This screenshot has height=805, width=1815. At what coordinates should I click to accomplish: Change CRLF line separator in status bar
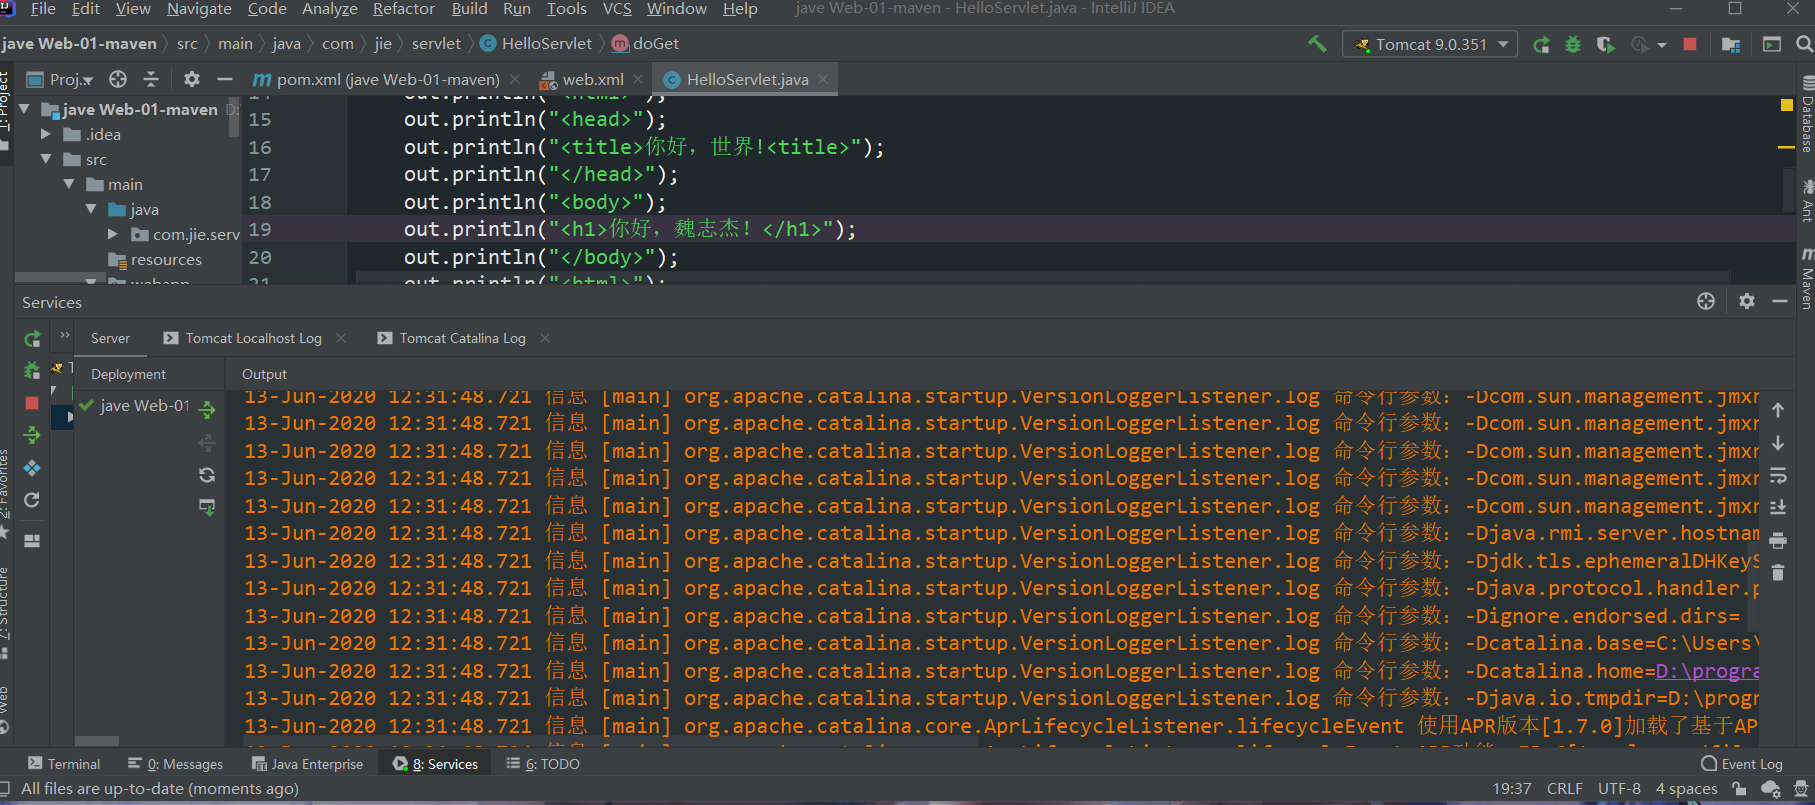(x=1564, y=789)
